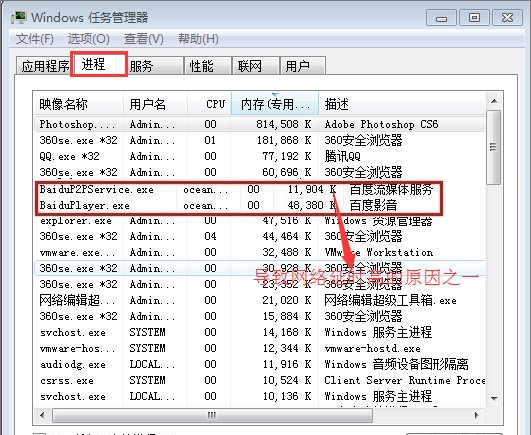Select 360se.exe *32 using 181,868 K
Viewport: 531px width, 435px height.
[x=260, y=140]
